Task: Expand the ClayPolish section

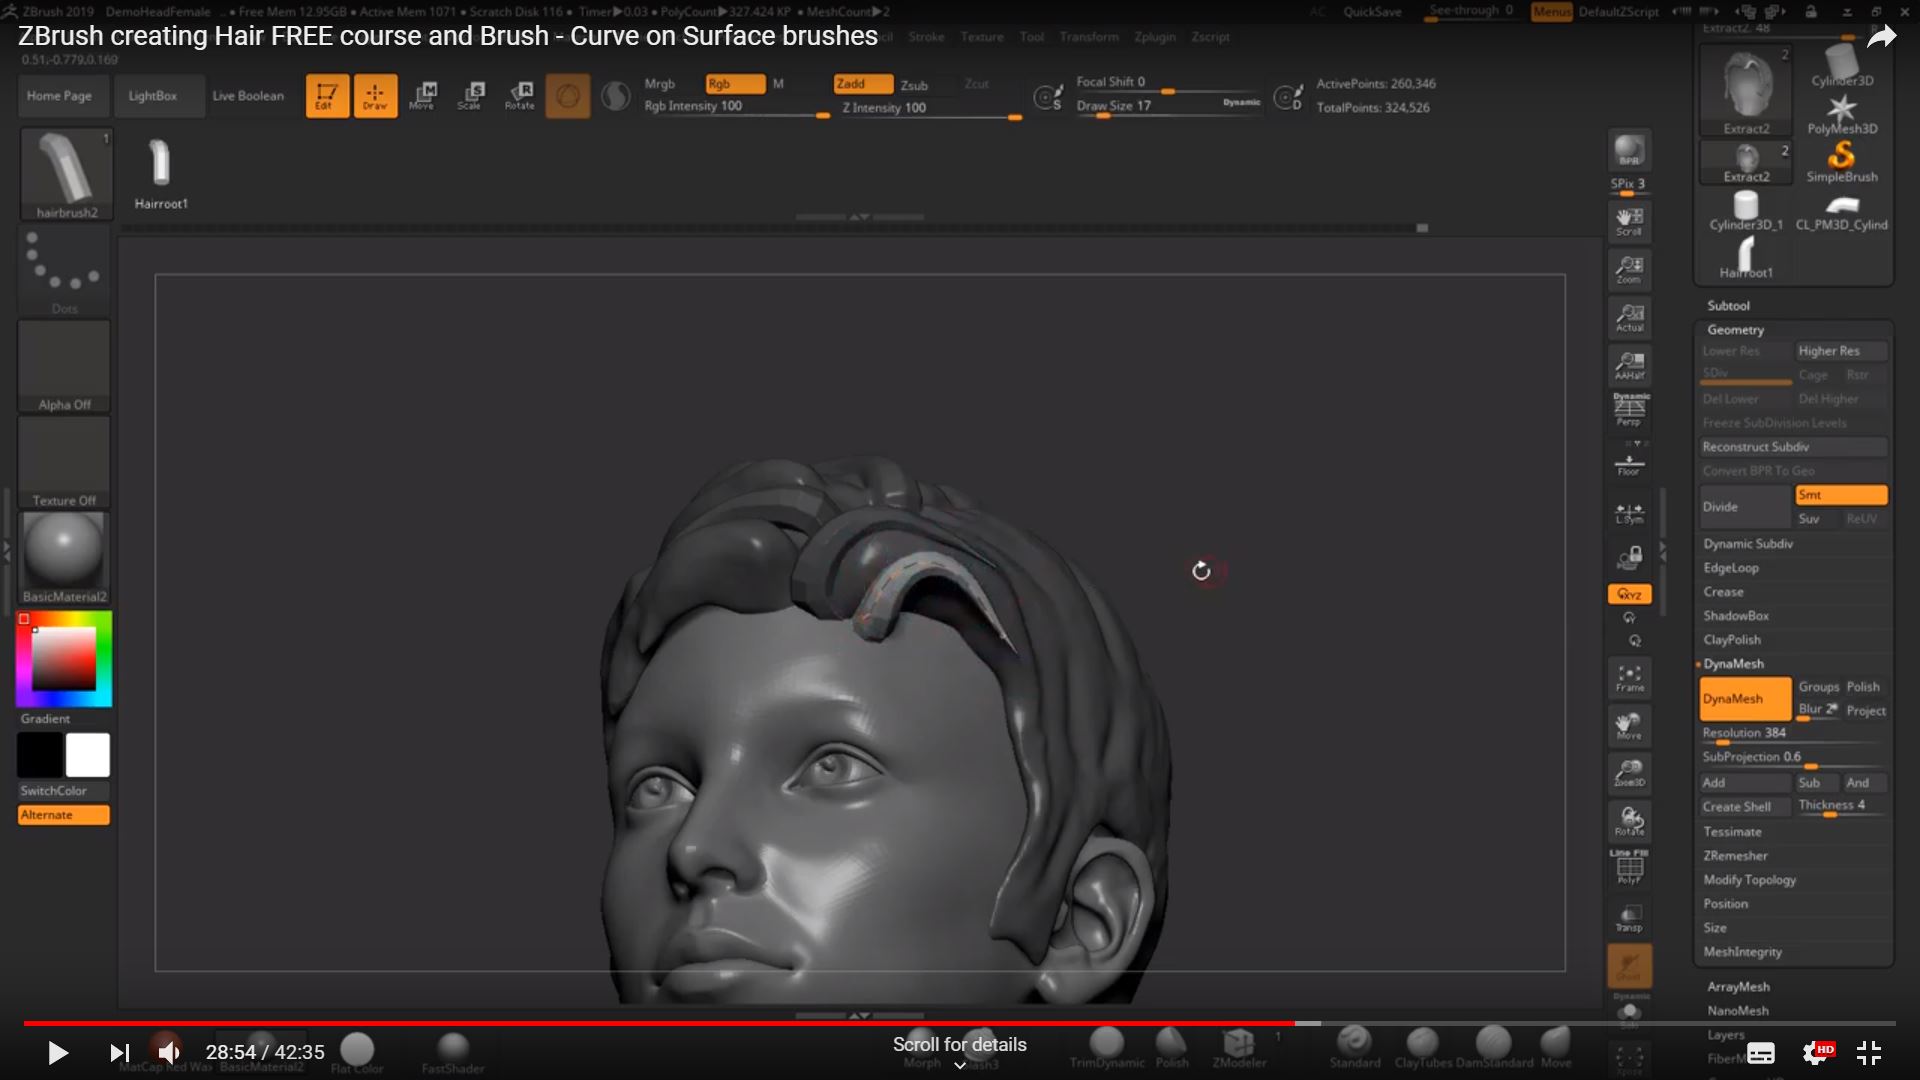Action: point(1732,640)
